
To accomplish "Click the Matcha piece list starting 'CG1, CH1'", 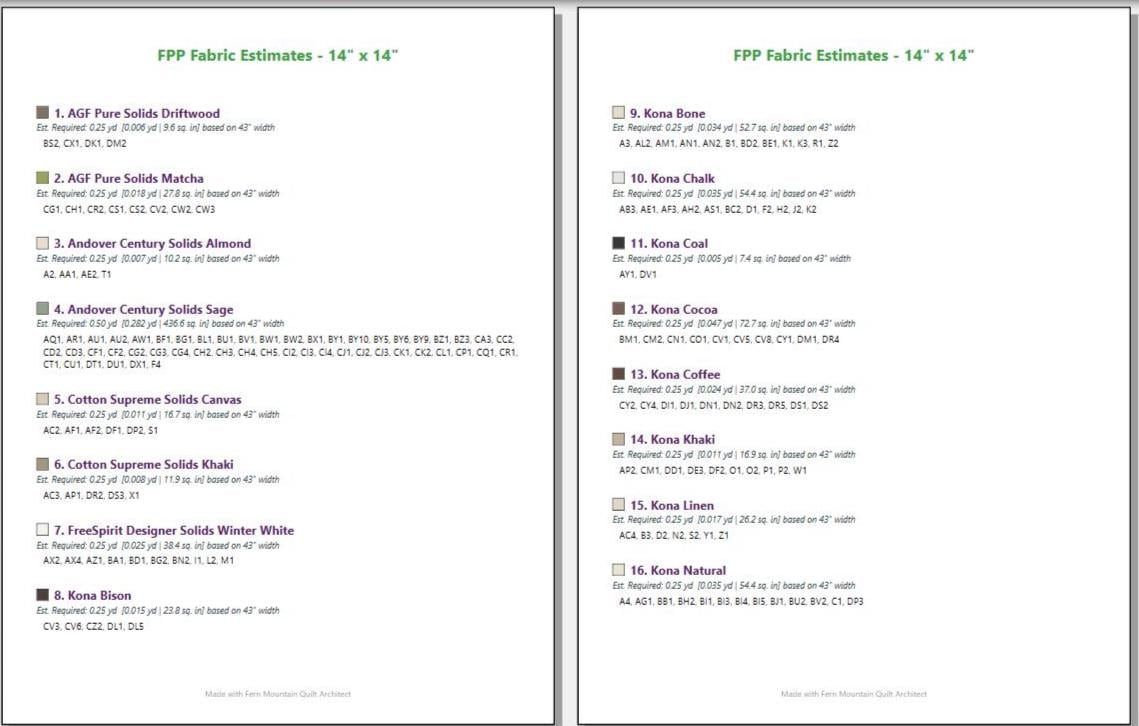I will pos(129,209).
